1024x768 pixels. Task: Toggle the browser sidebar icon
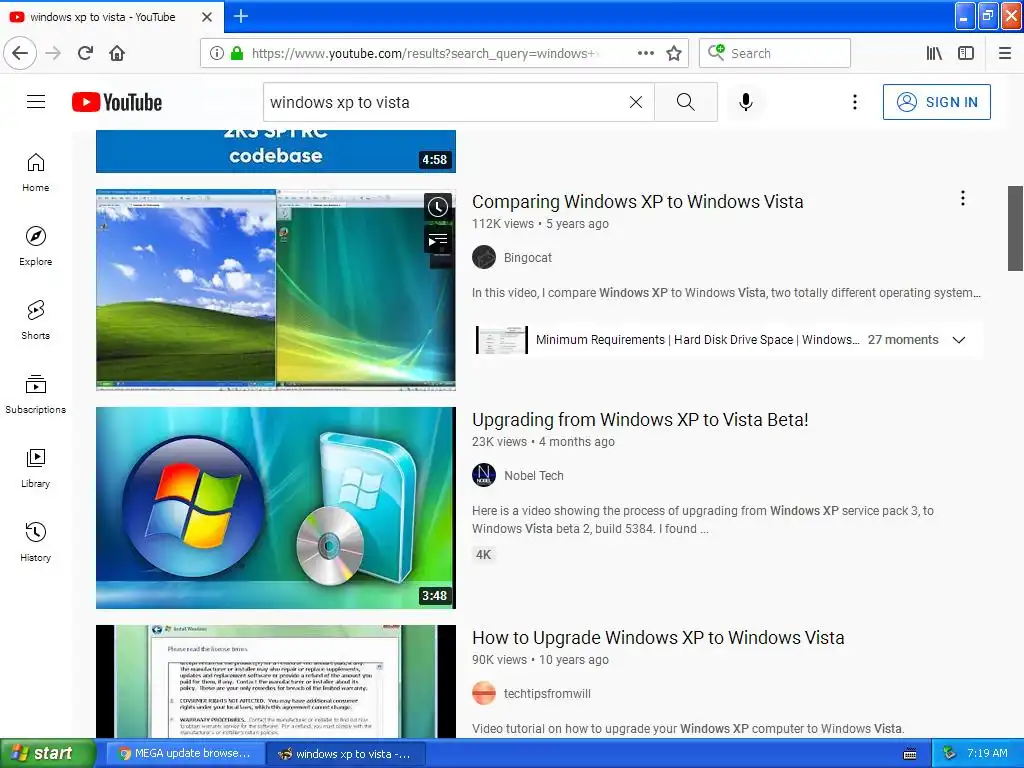point(966,53)
